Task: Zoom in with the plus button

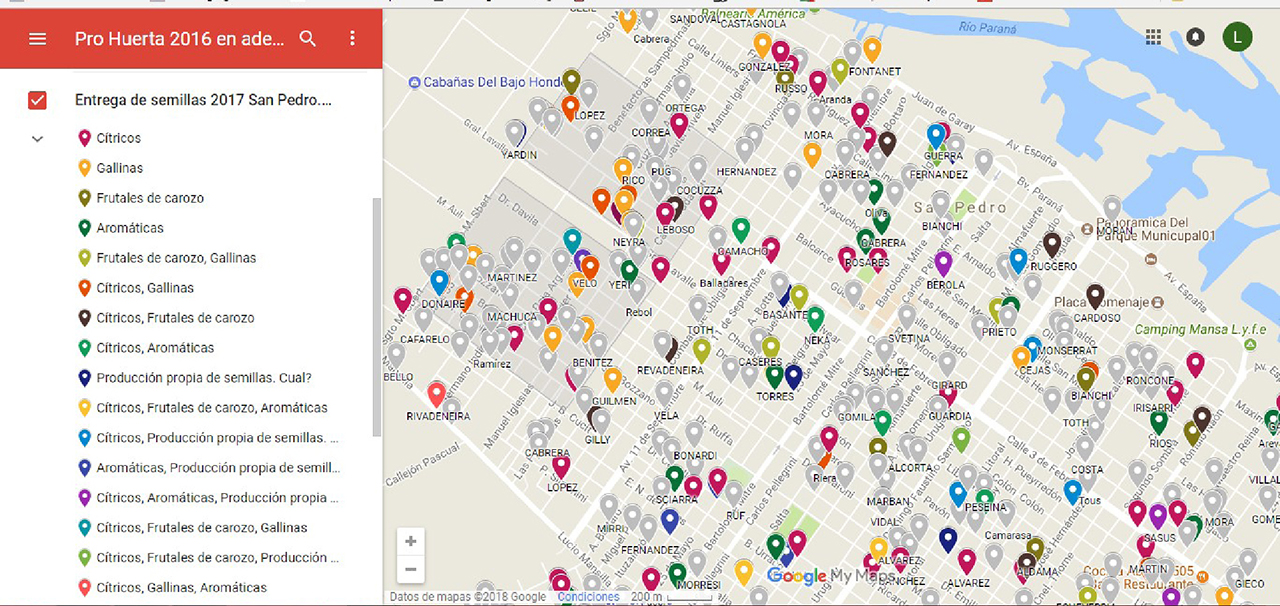Action: (x=411, y=542)
